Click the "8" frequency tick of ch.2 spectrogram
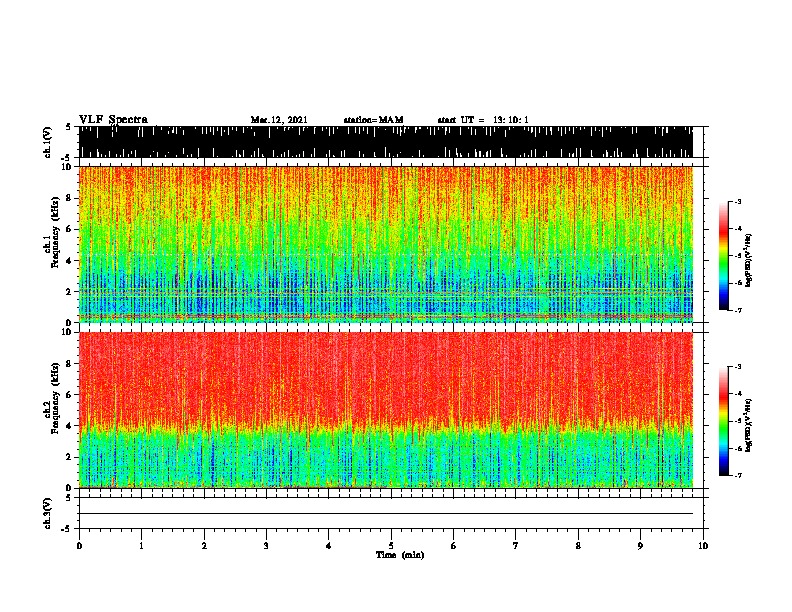792x612 pixels. point(71,364)
